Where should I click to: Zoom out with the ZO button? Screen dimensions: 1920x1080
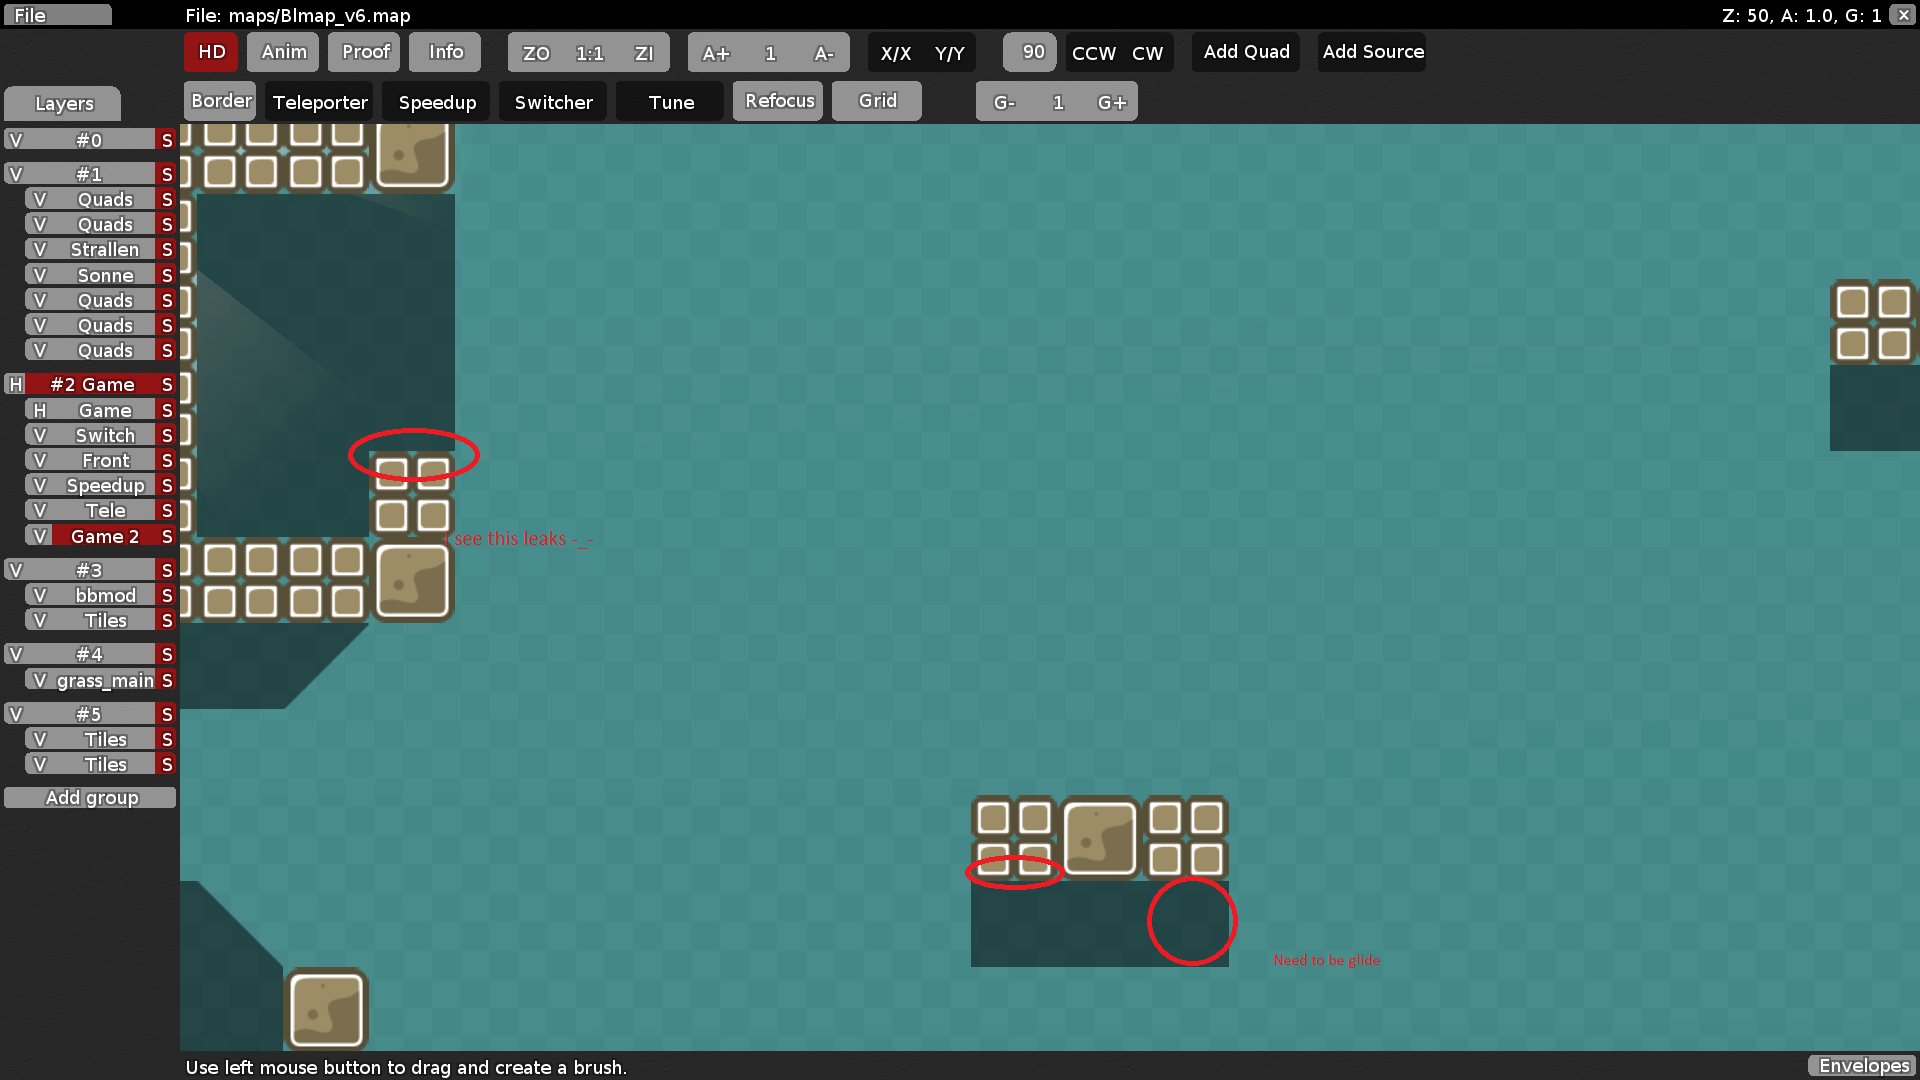tap(536, 52)
